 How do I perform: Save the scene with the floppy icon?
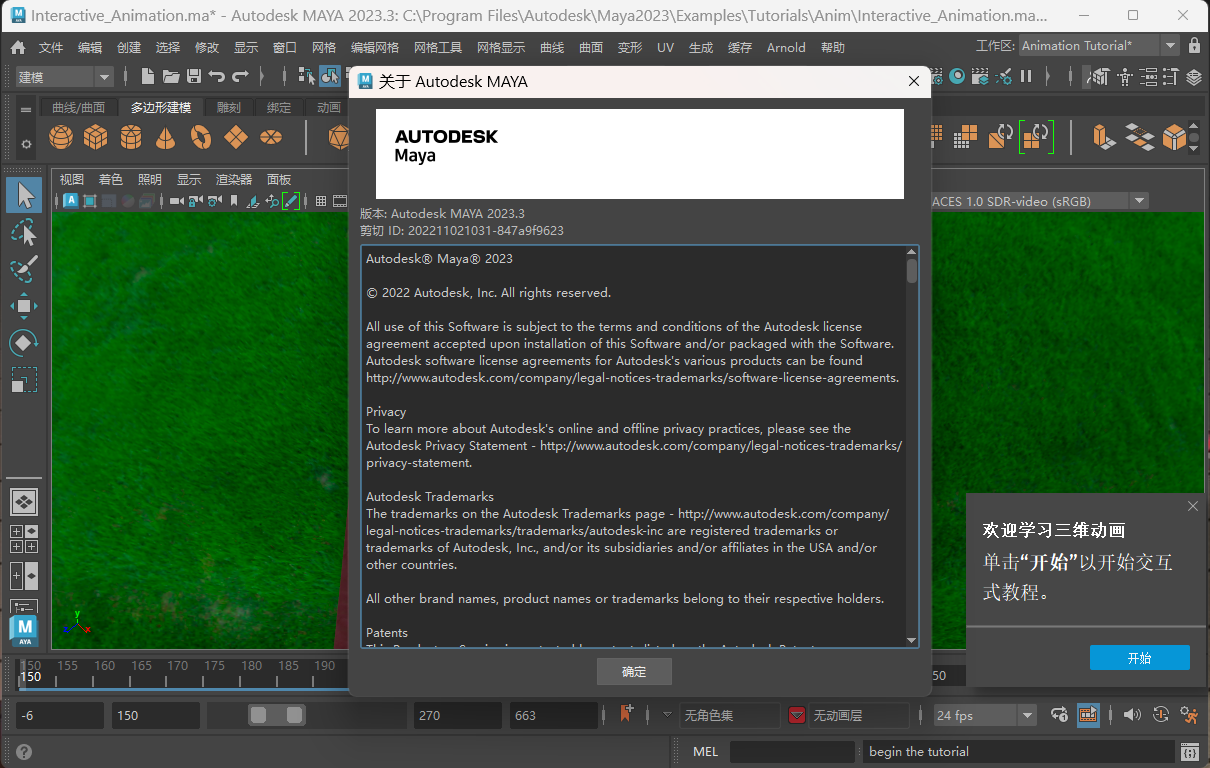tap(194, 76)
